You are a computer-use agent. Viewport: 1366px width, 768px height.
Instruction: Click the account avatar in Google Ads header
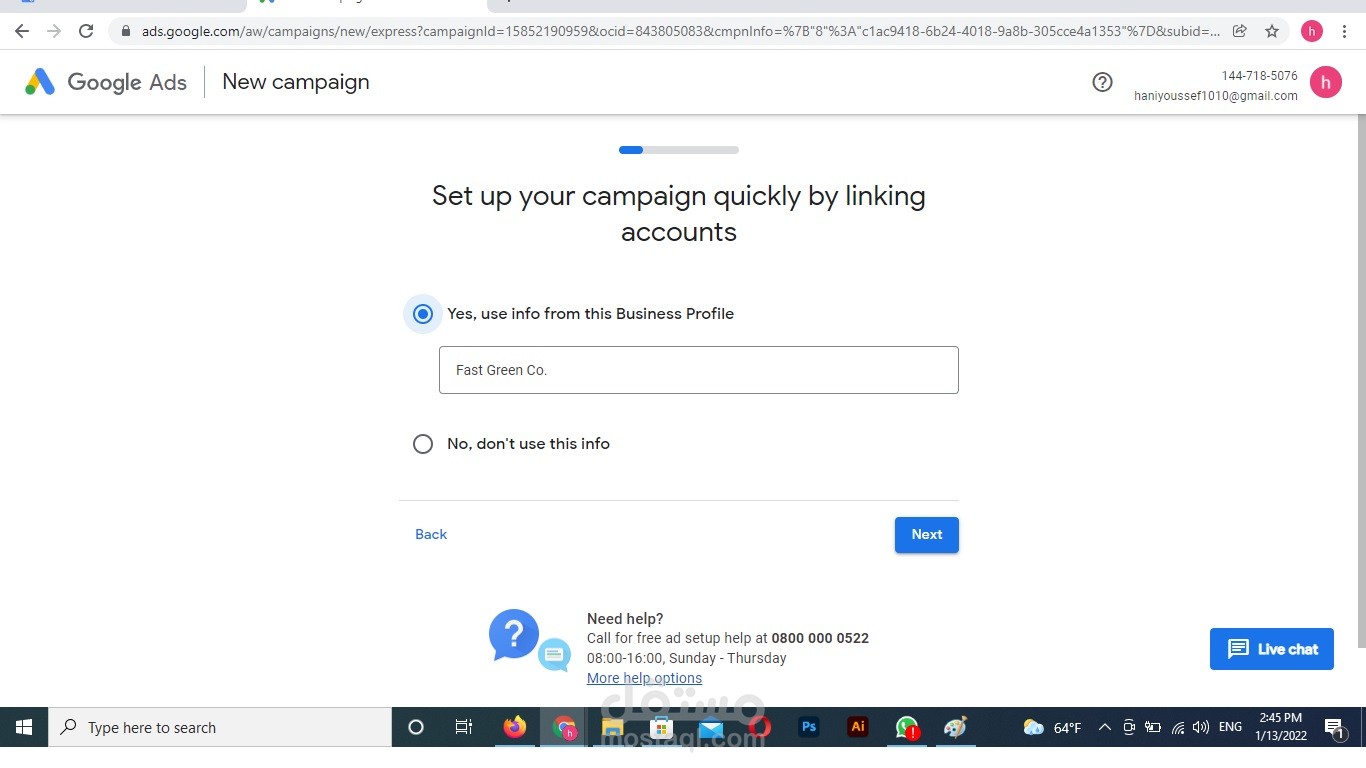1326,82
